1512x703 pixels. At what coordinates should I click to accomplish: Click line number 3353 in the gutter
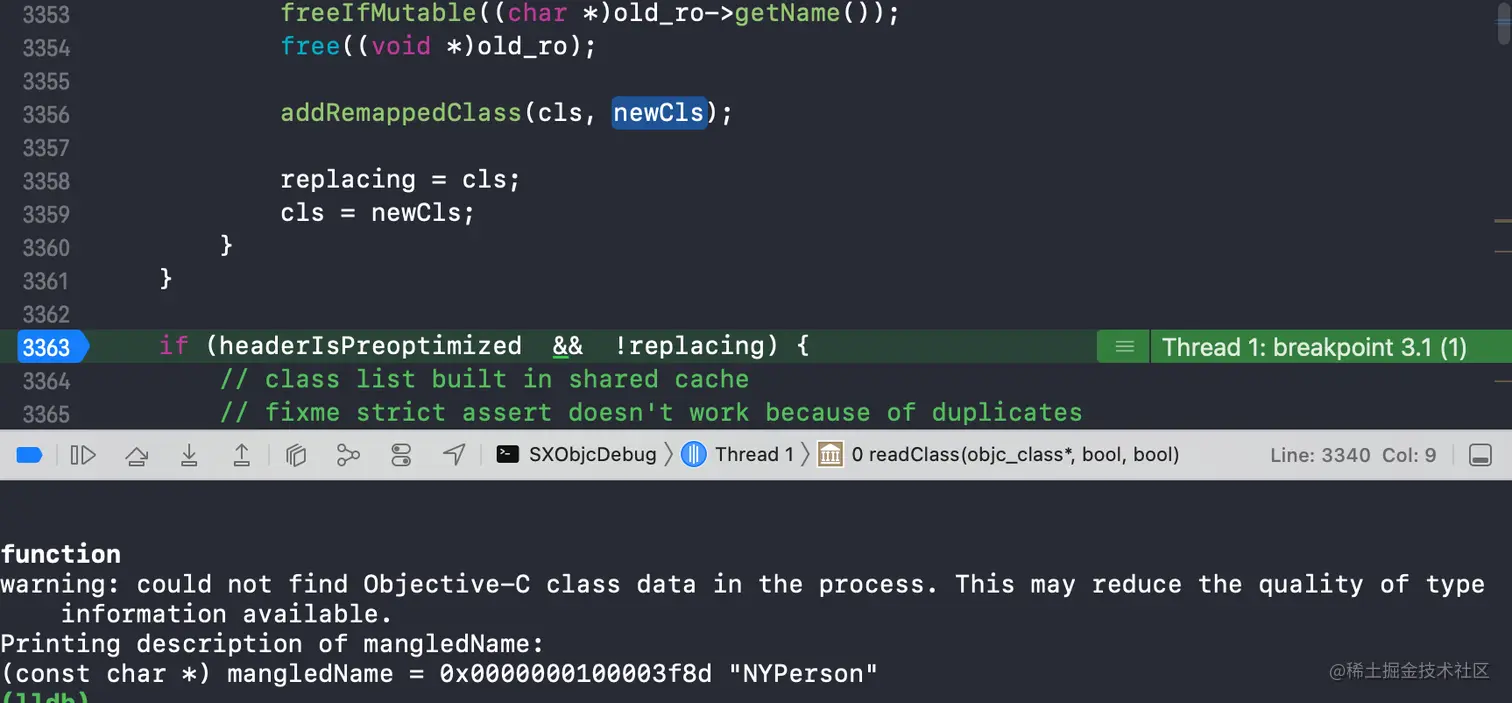tap(46, 14)
